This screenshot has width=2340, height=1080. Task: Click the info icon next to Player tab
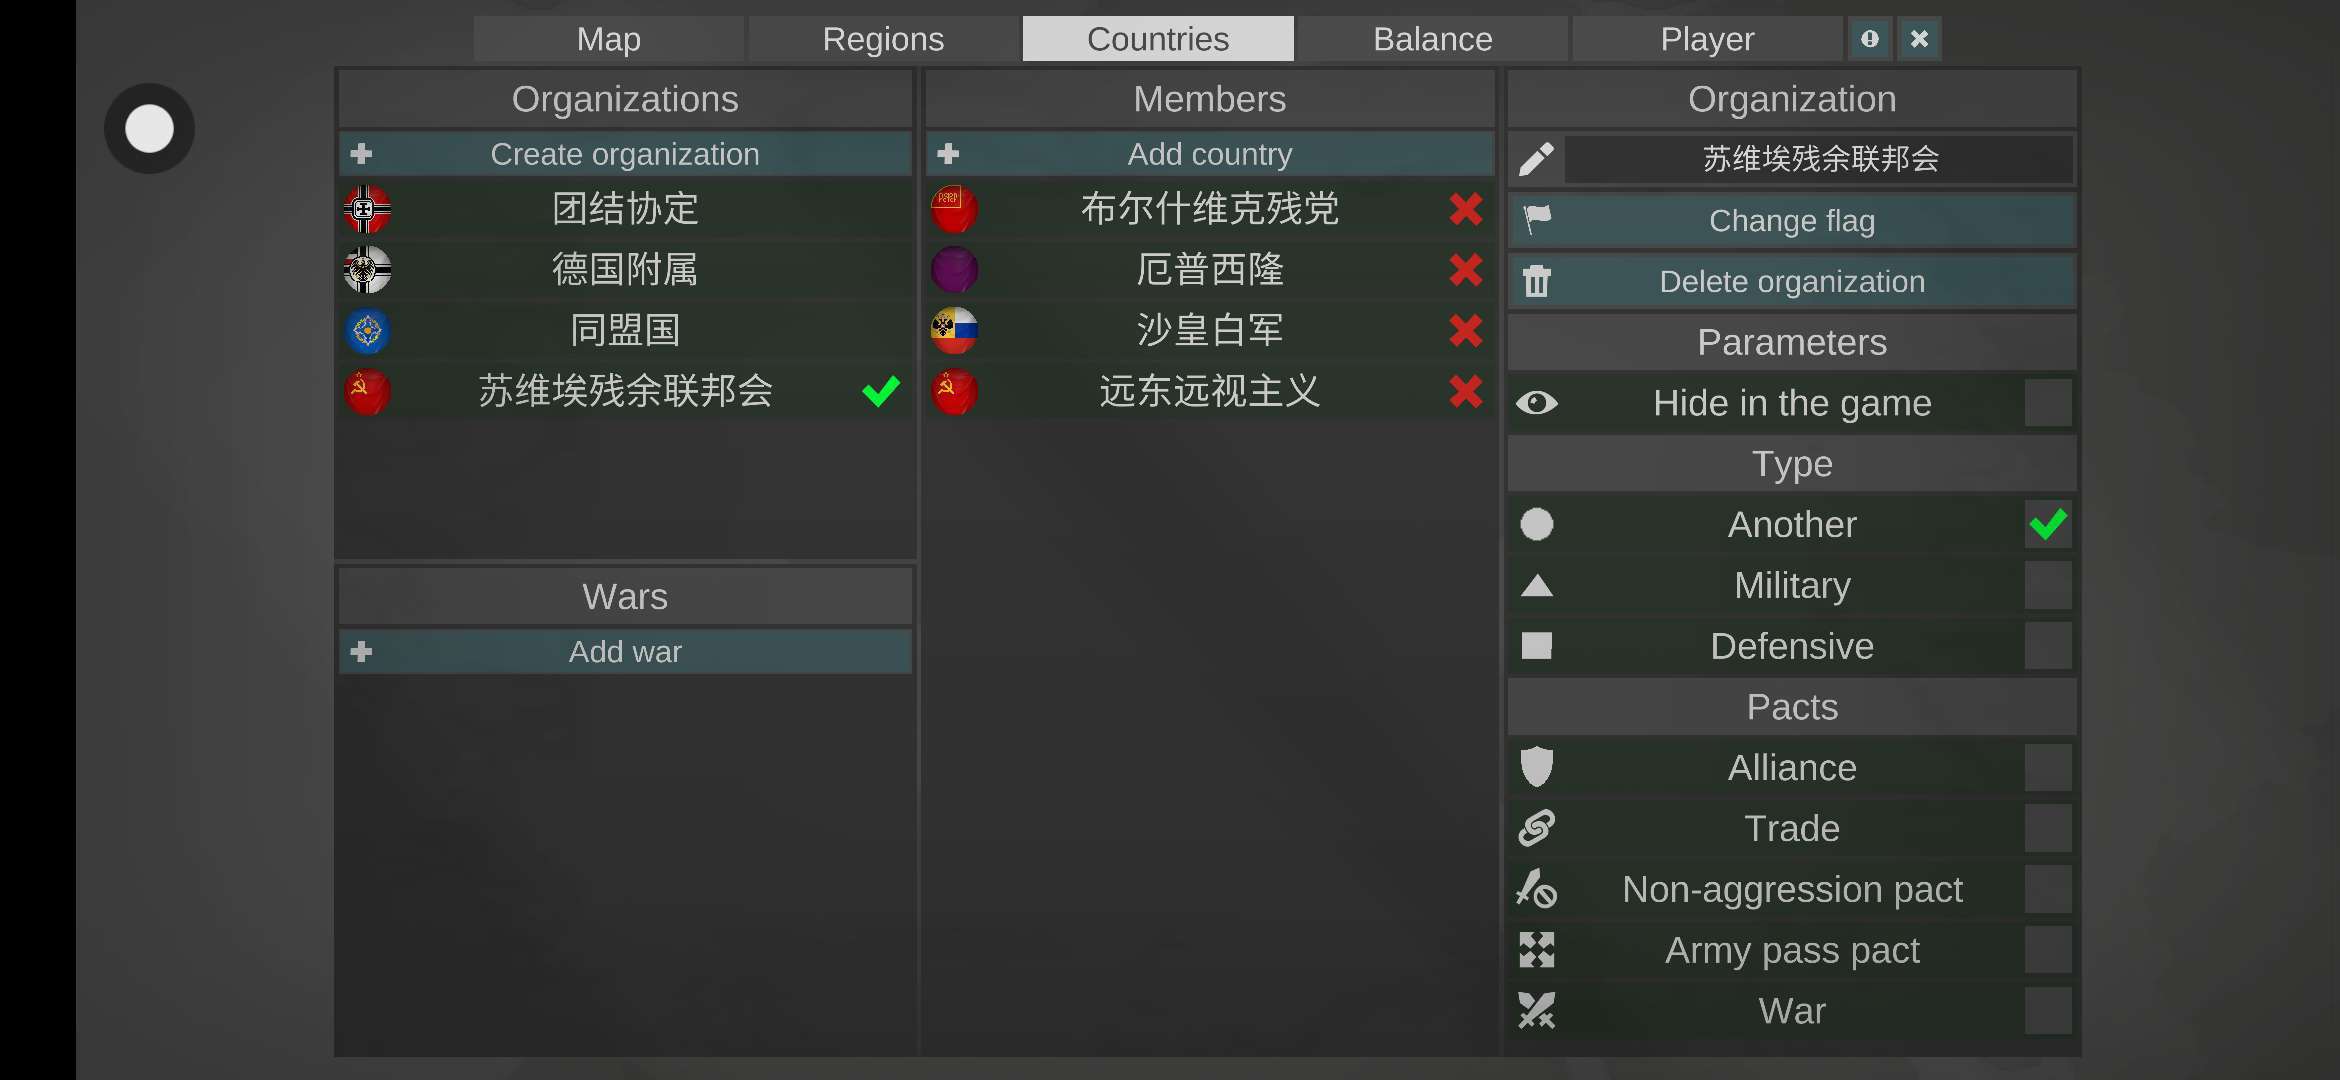coord(1869,39)
